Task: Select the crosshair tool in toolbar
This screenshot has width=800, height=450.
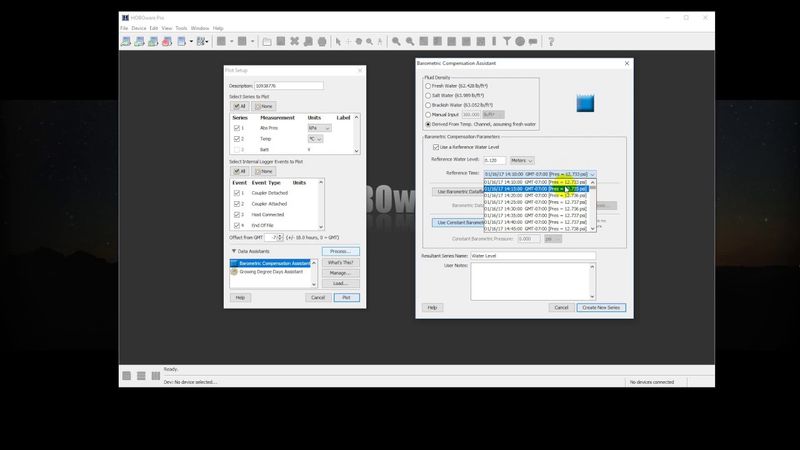Action: (x=348, y=42)
